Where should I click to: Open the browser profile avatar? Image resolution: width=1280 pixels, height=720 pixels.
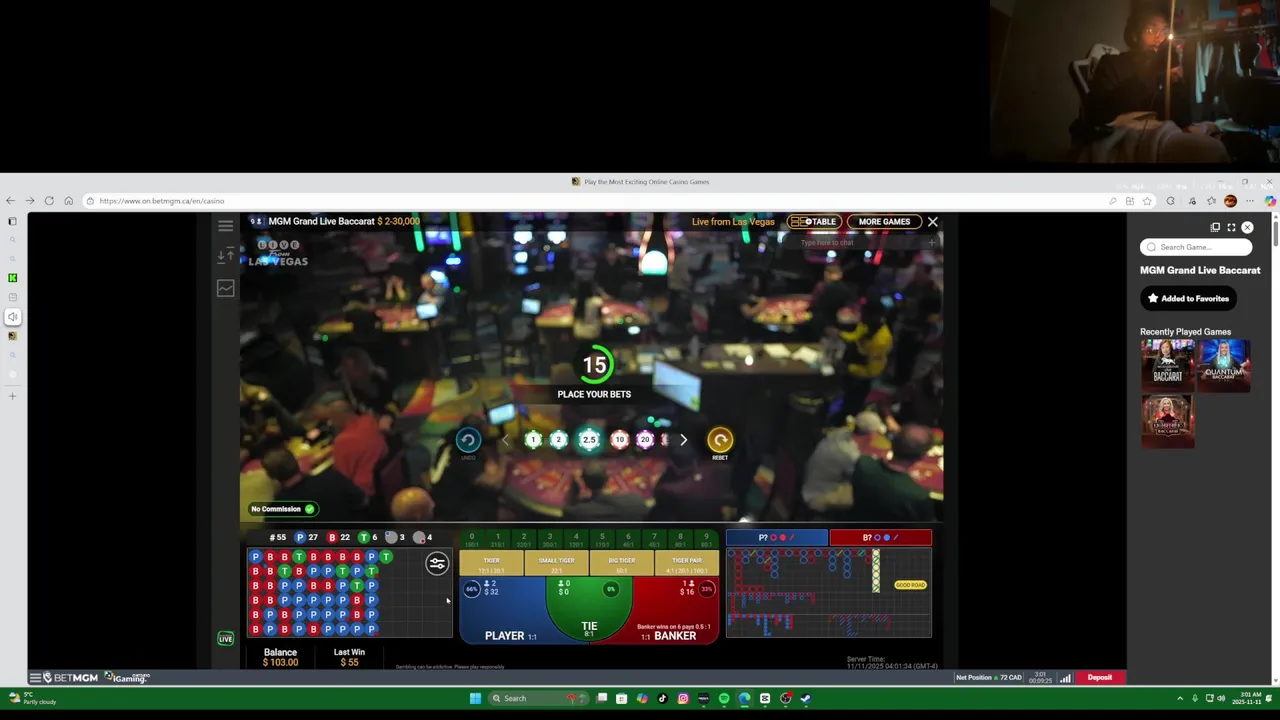point(1230,201)
